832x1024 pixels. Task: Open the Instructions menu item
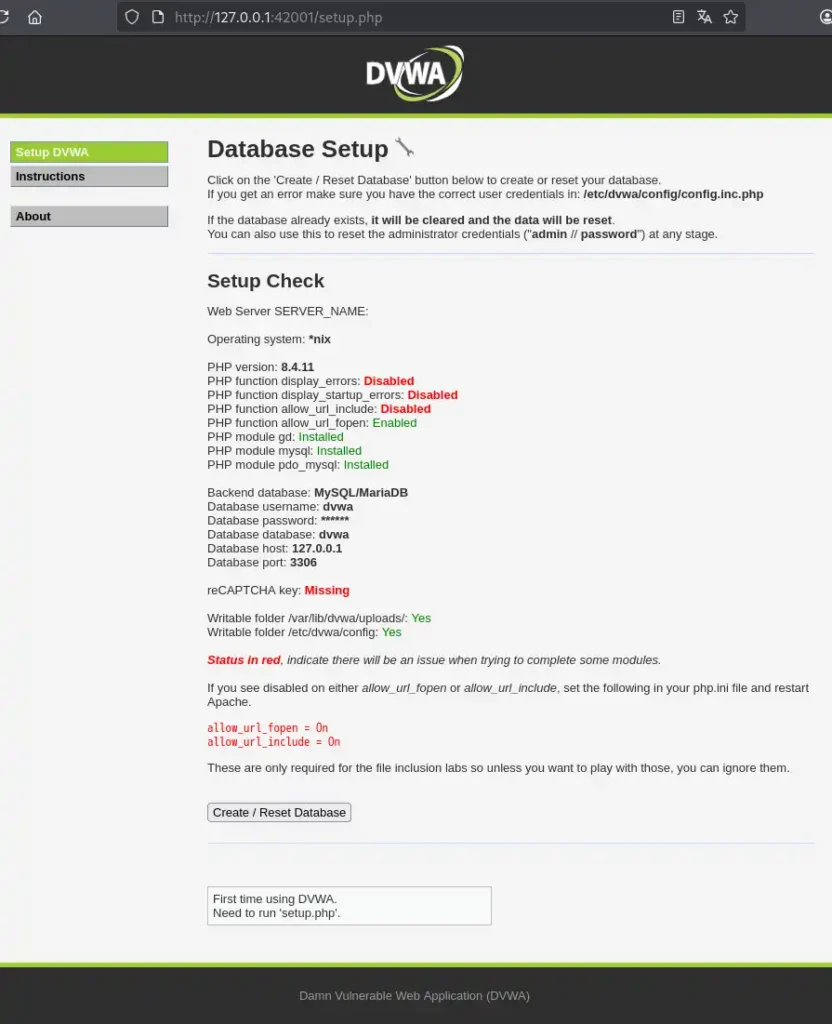point(89,176)
